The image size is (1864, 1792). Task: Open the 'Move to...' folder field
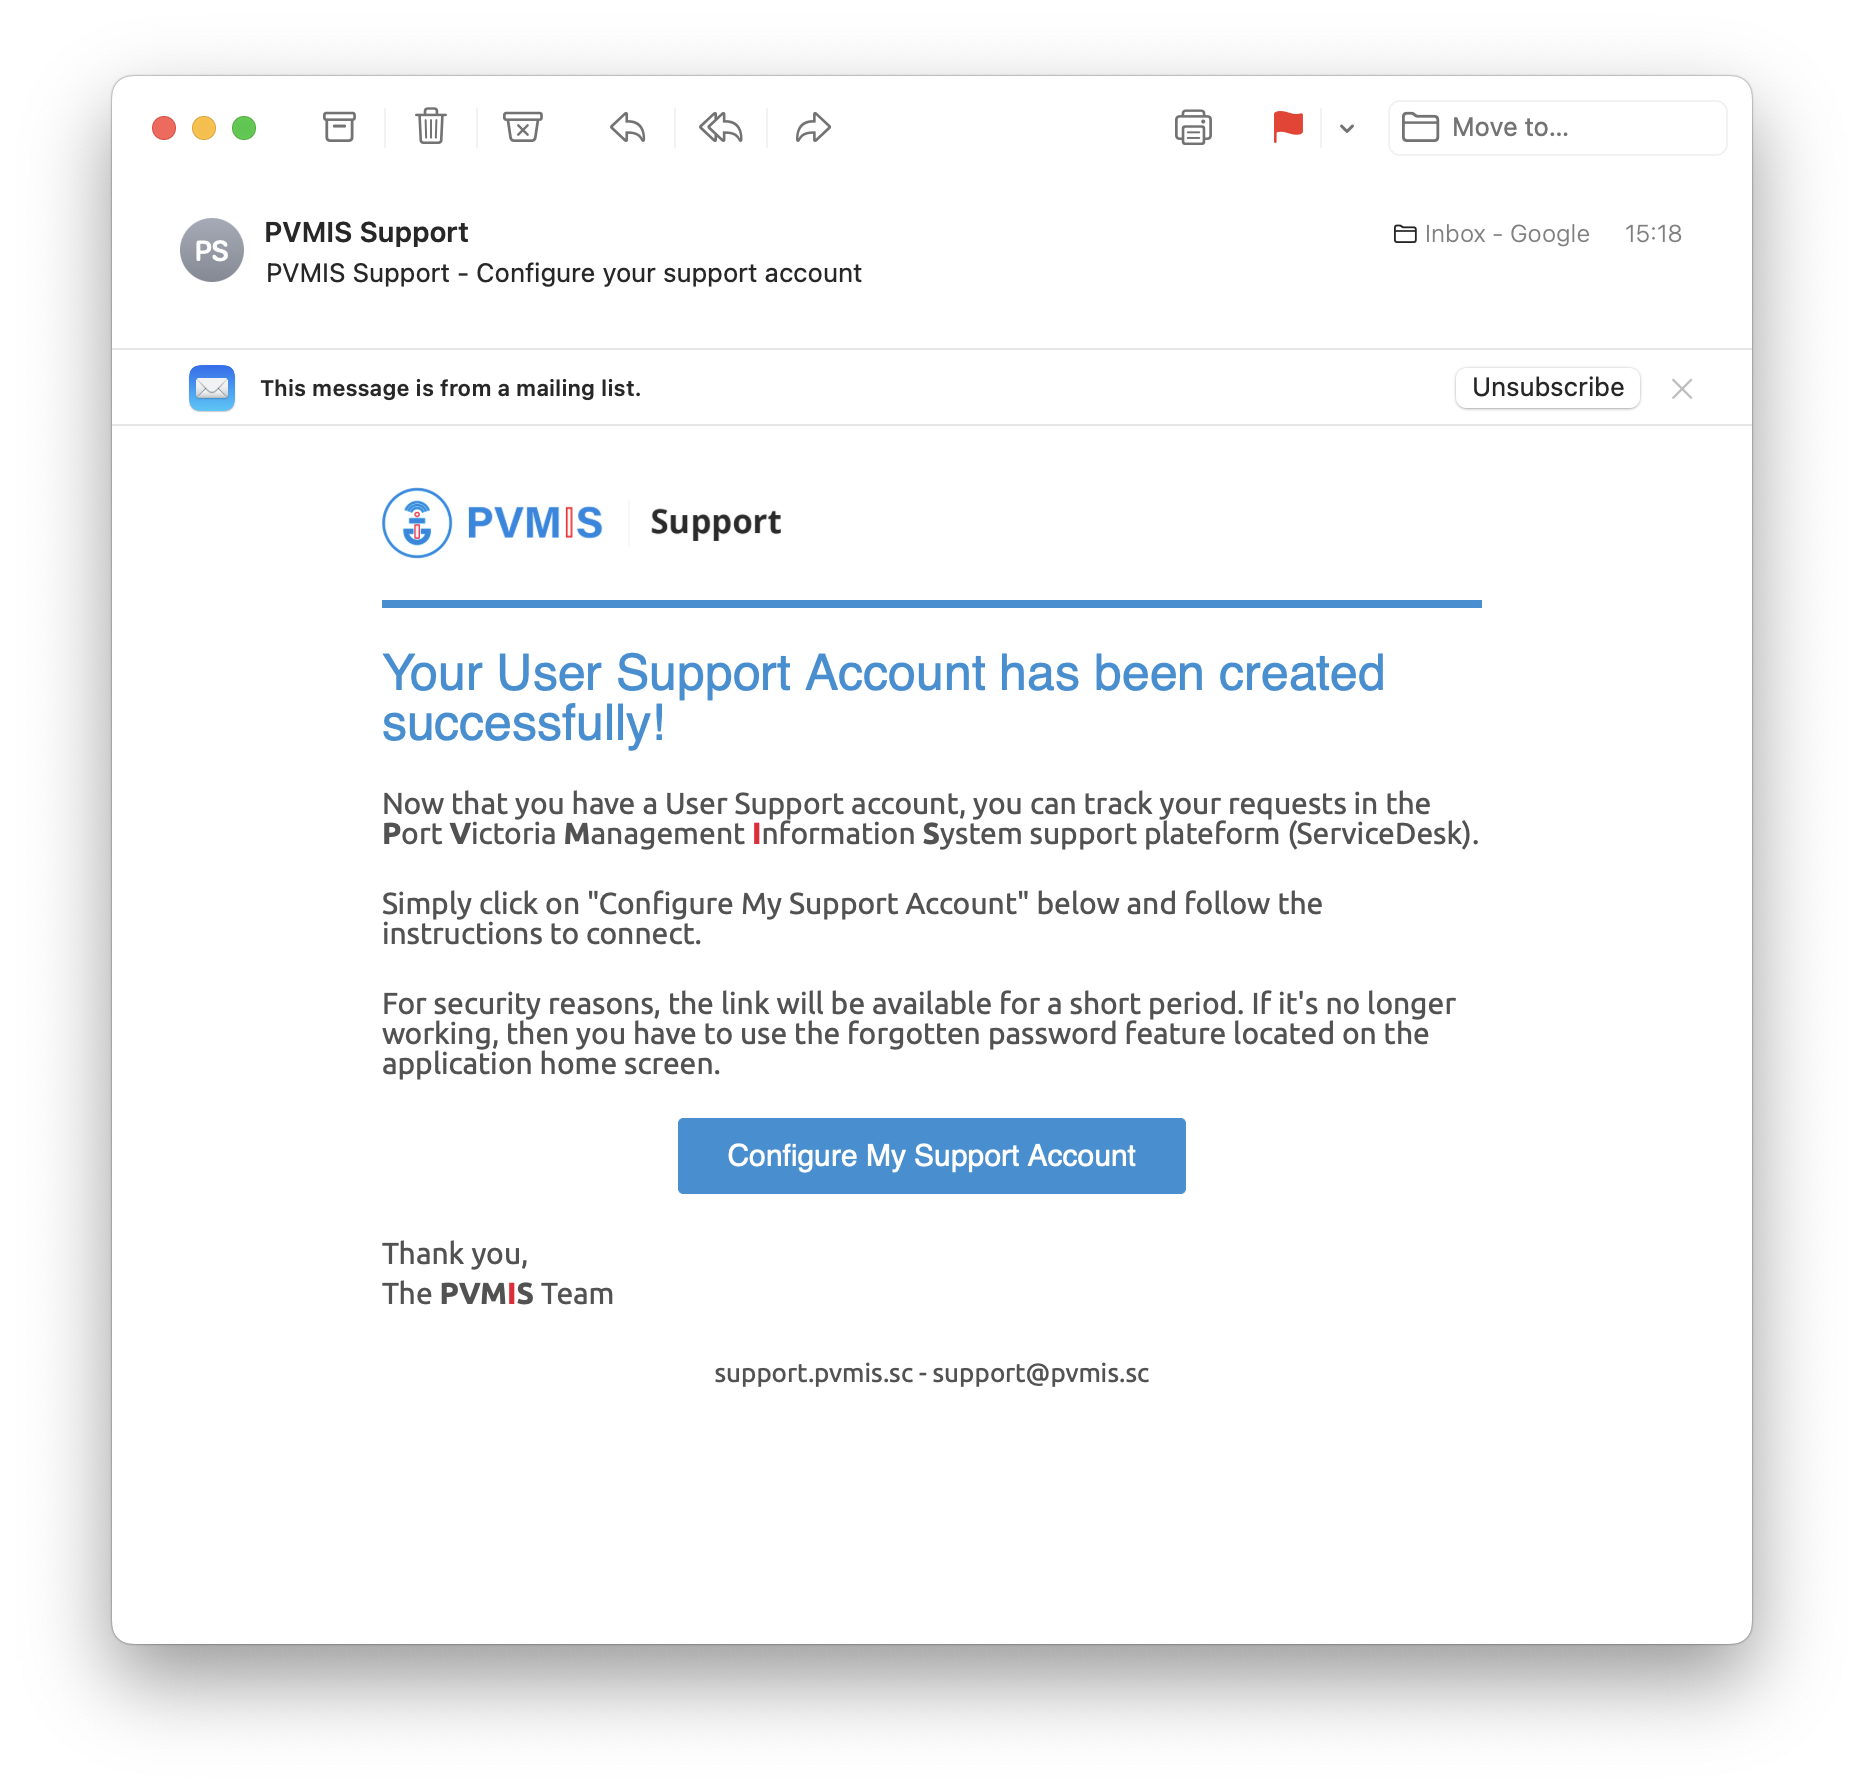point(1557,127)
